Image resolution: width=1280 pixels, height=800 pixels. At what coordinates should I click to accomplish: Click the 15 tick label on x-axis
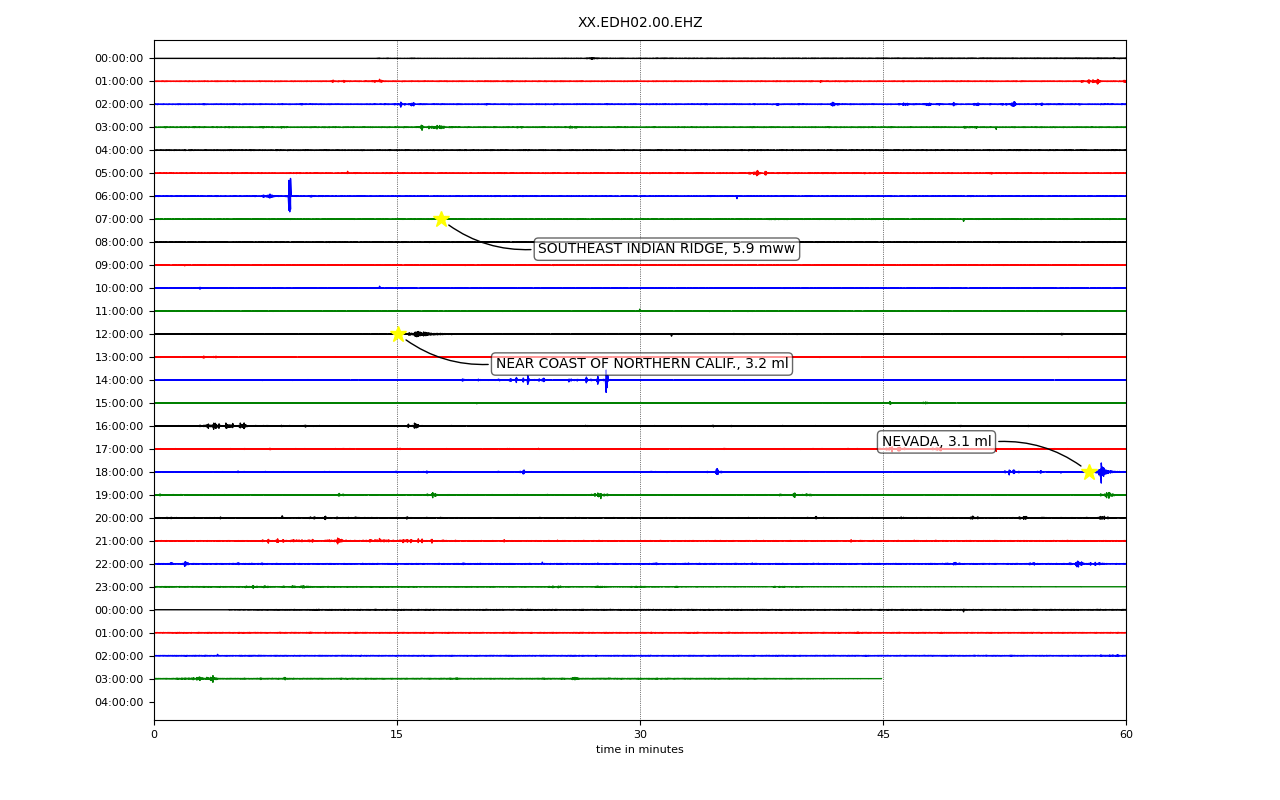pos(397,735)
